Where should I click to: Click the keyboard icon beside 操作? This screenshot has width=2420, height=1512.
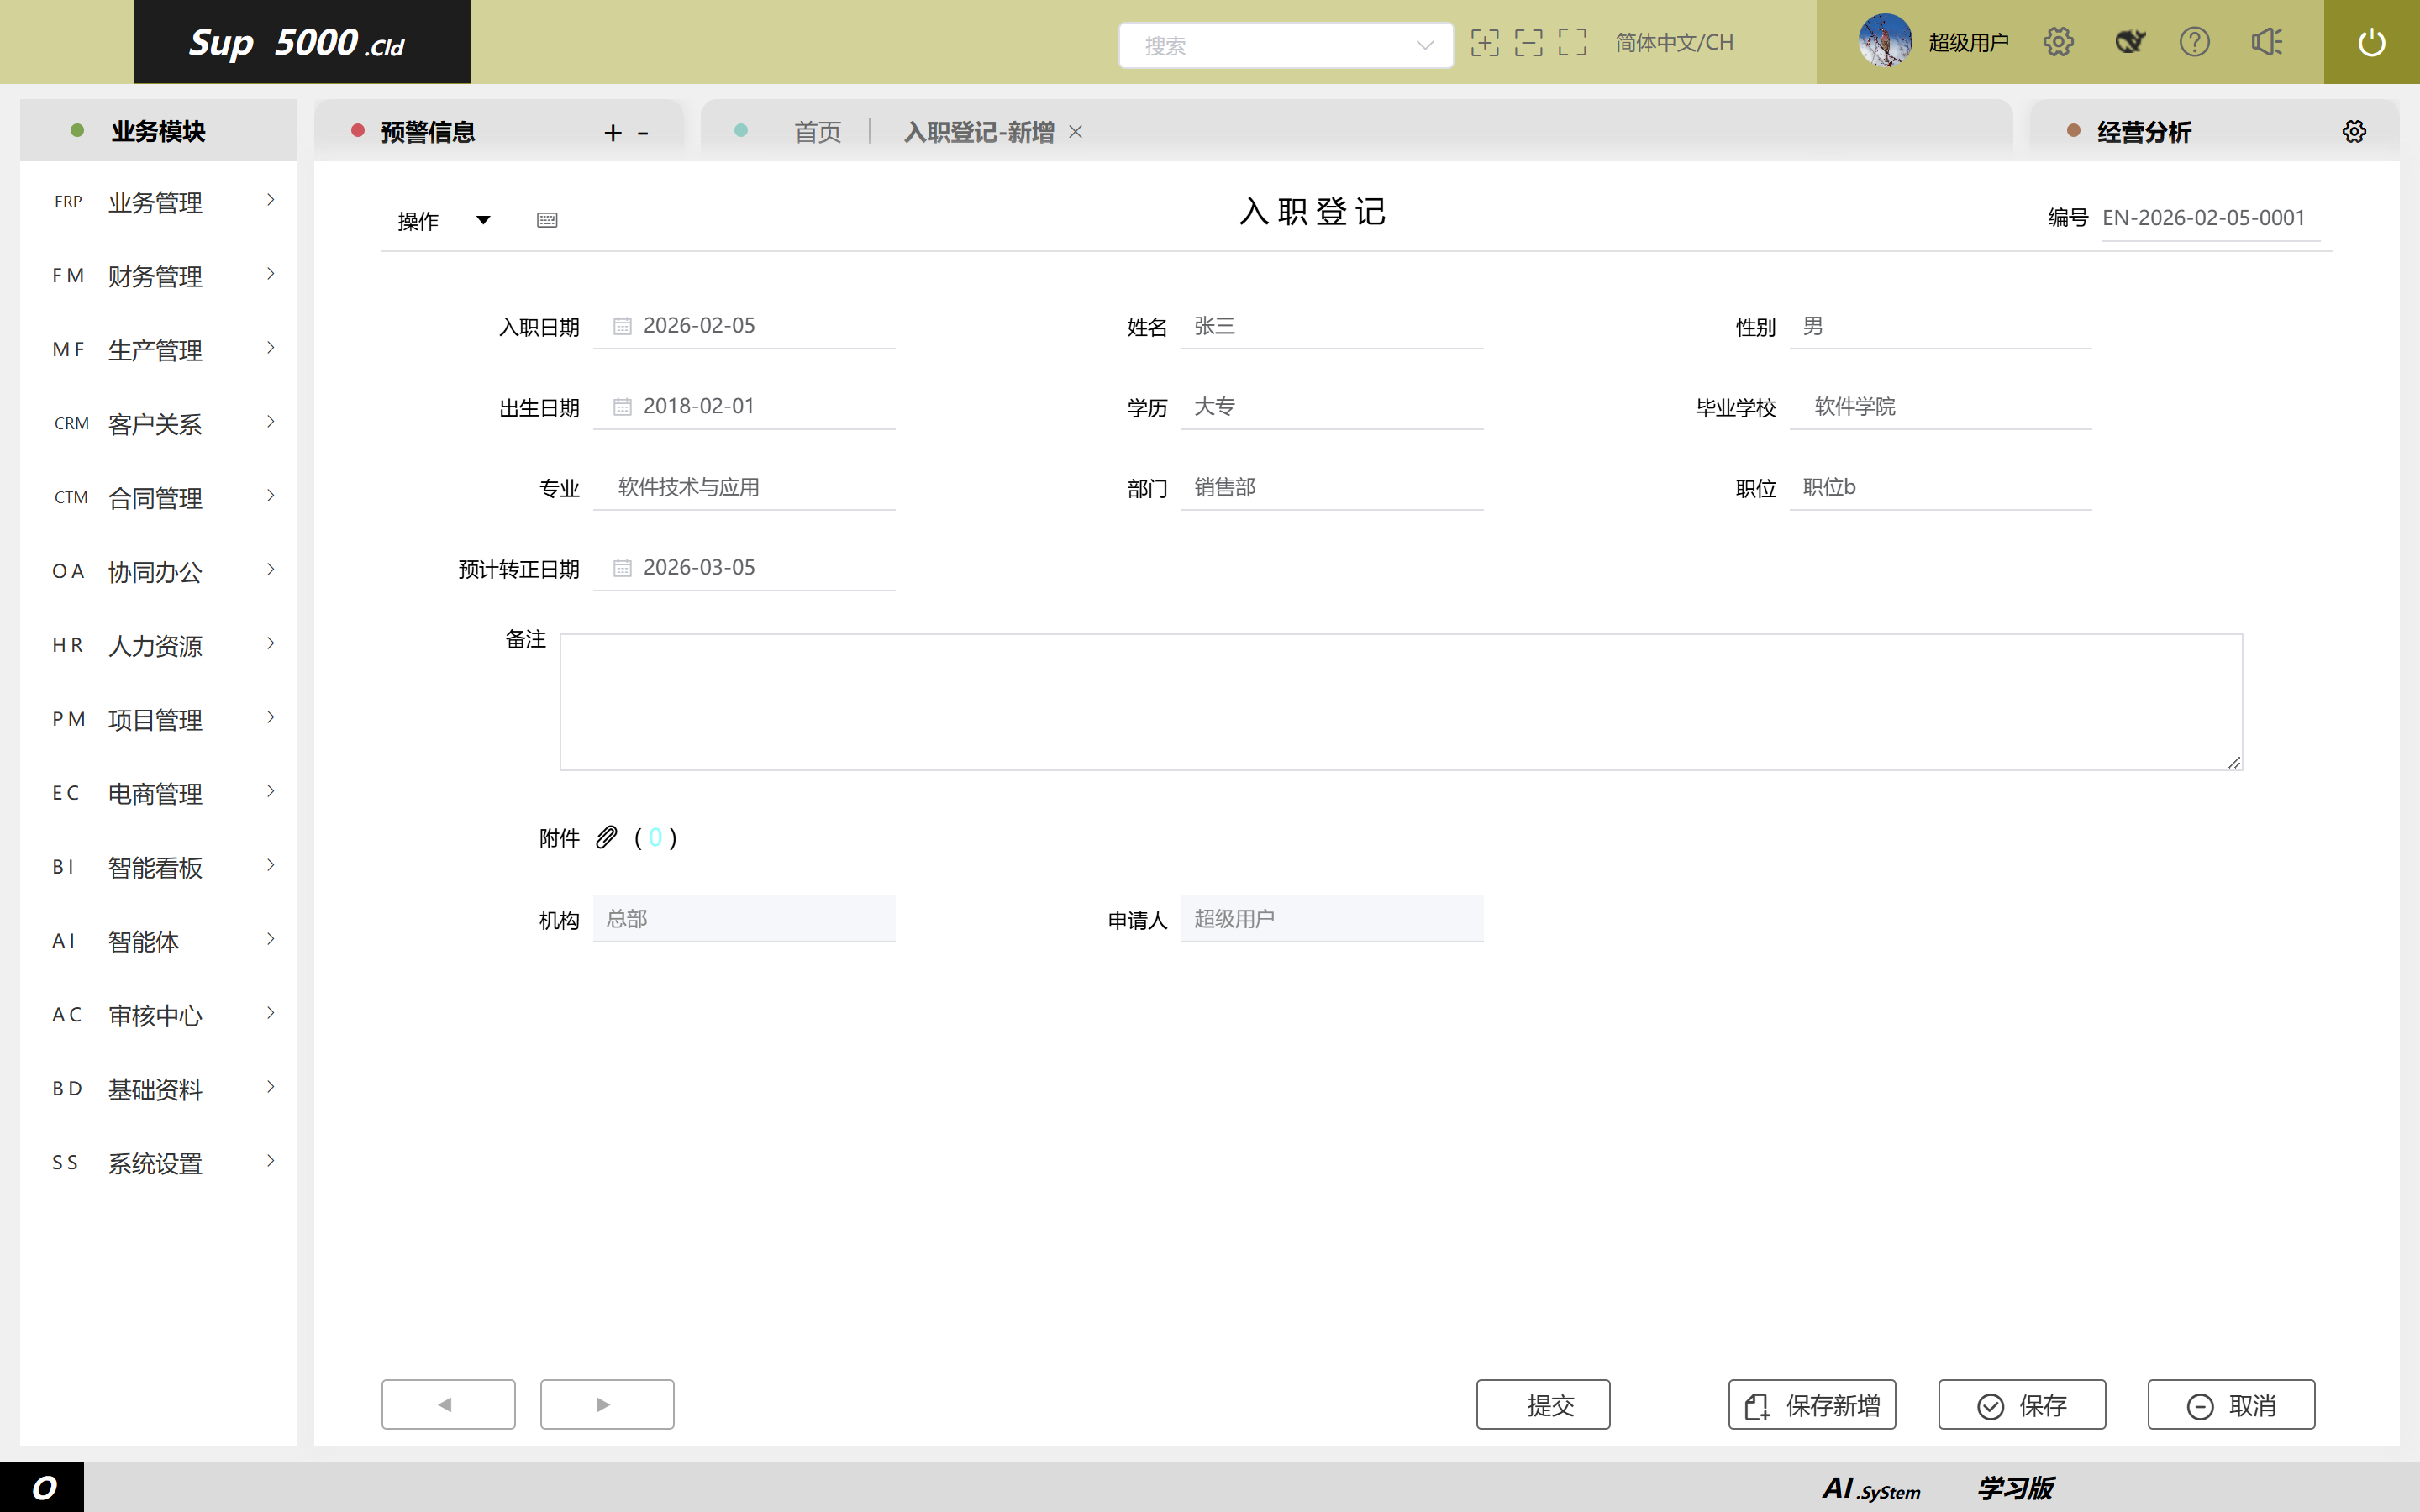coord(547,220)
